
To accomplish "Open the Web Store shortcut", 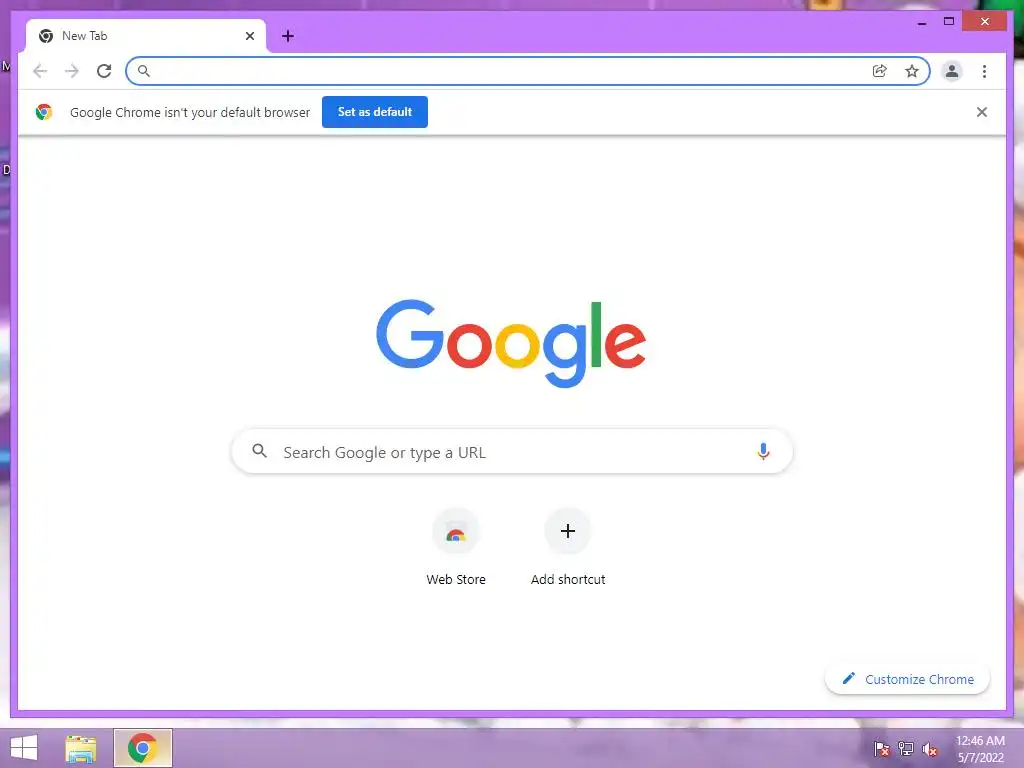I will coord(456,532).
